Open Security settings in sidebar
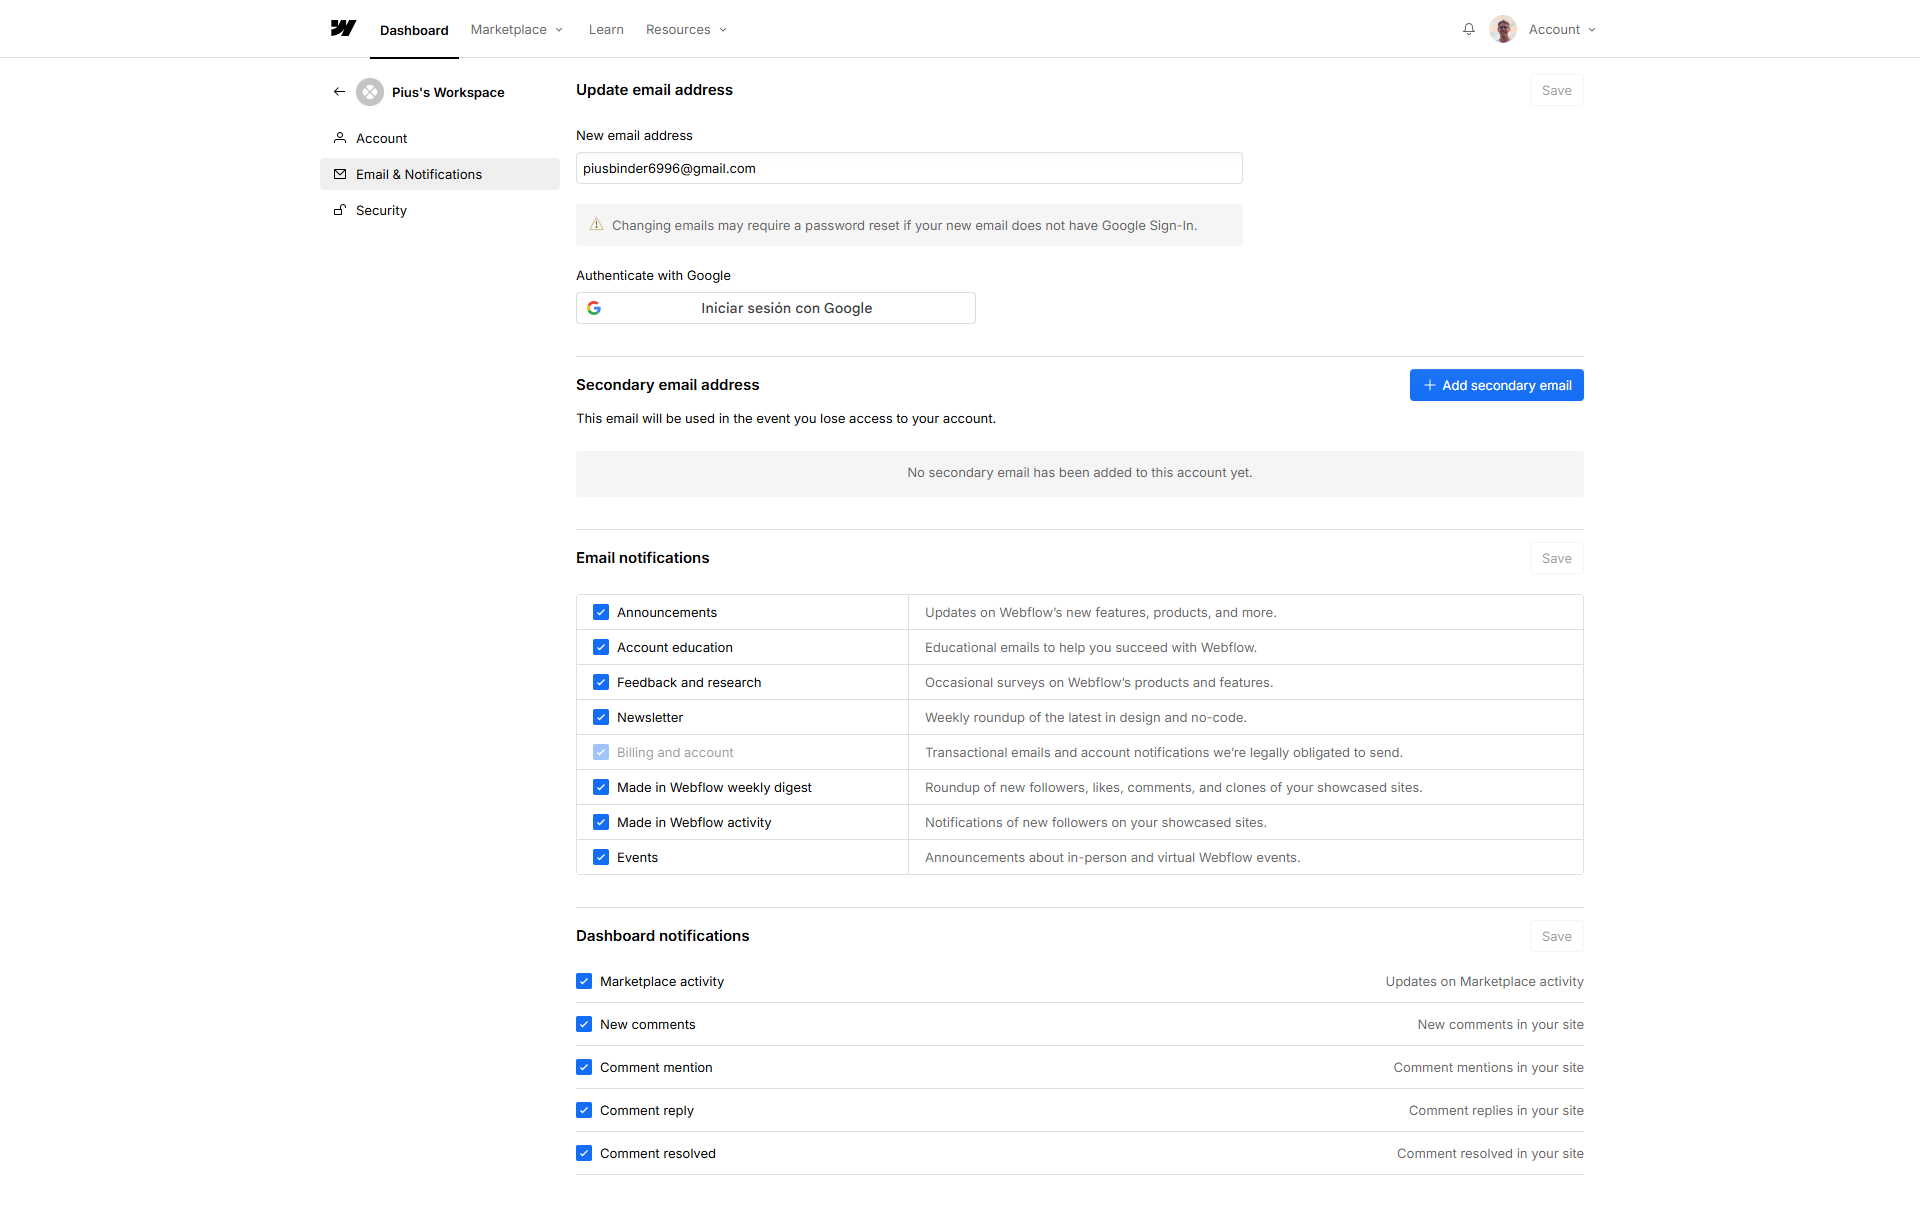The image size is (1920, 1215). pyautogui.click(x=440, y=210)
